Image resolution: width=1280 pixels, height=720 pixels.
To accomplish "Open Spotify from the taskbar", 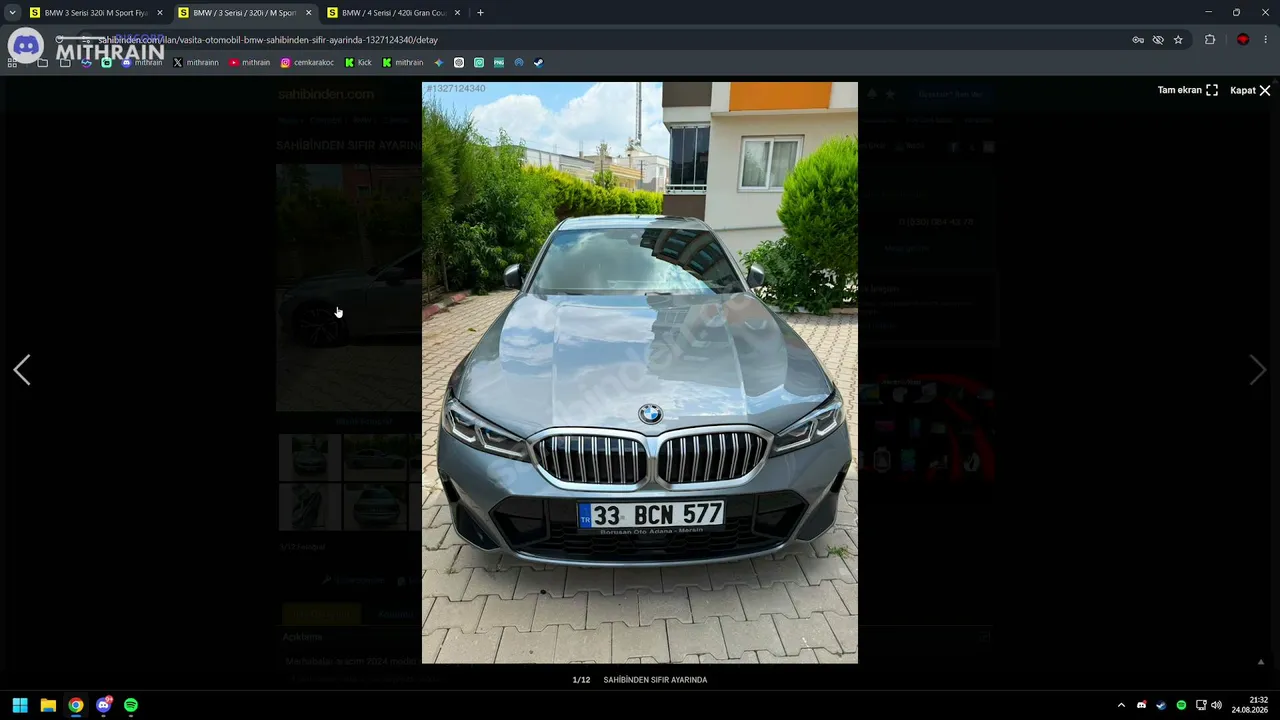I will coord(131,705).
